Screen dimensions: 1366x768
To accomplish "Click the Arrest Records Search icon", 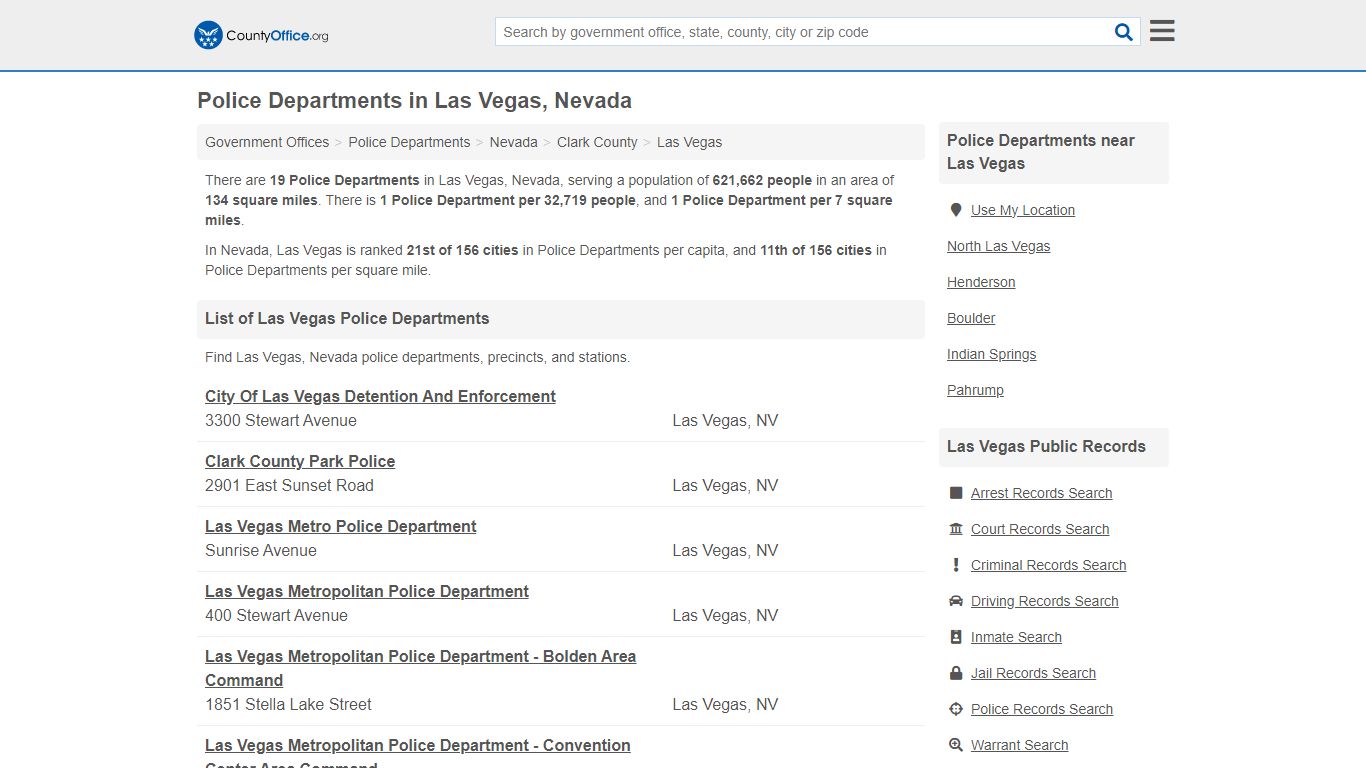I will [x=956, y=493].
